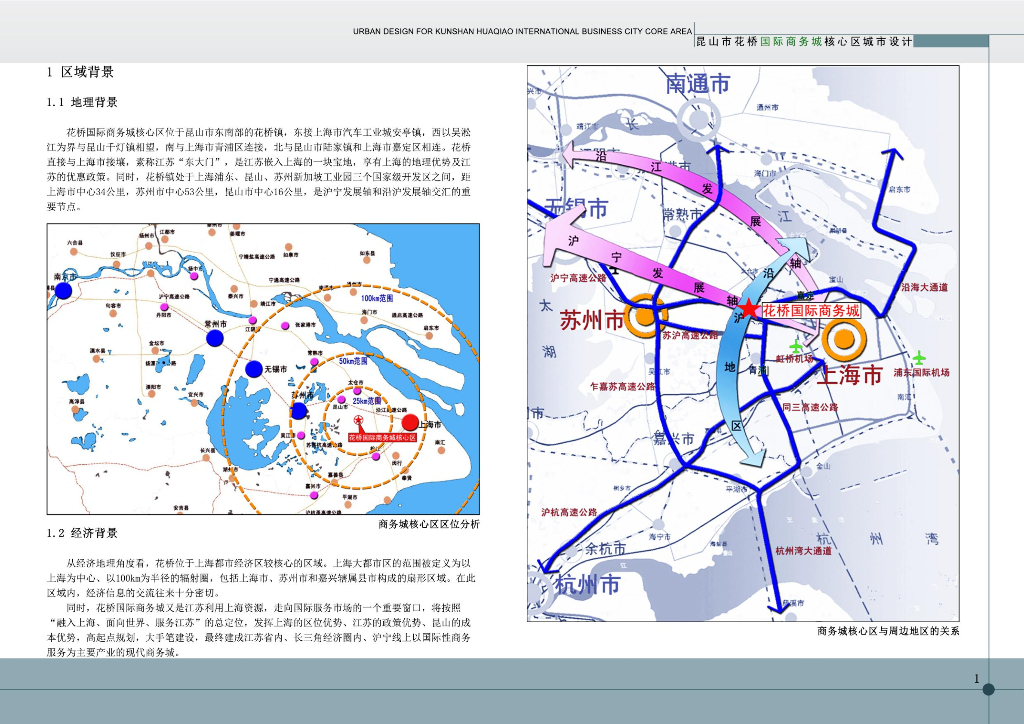The height and width of the screenshot is (724, 1024).
Task: Click the orange circle marker beside 苏州市
Action: (645, 317)
